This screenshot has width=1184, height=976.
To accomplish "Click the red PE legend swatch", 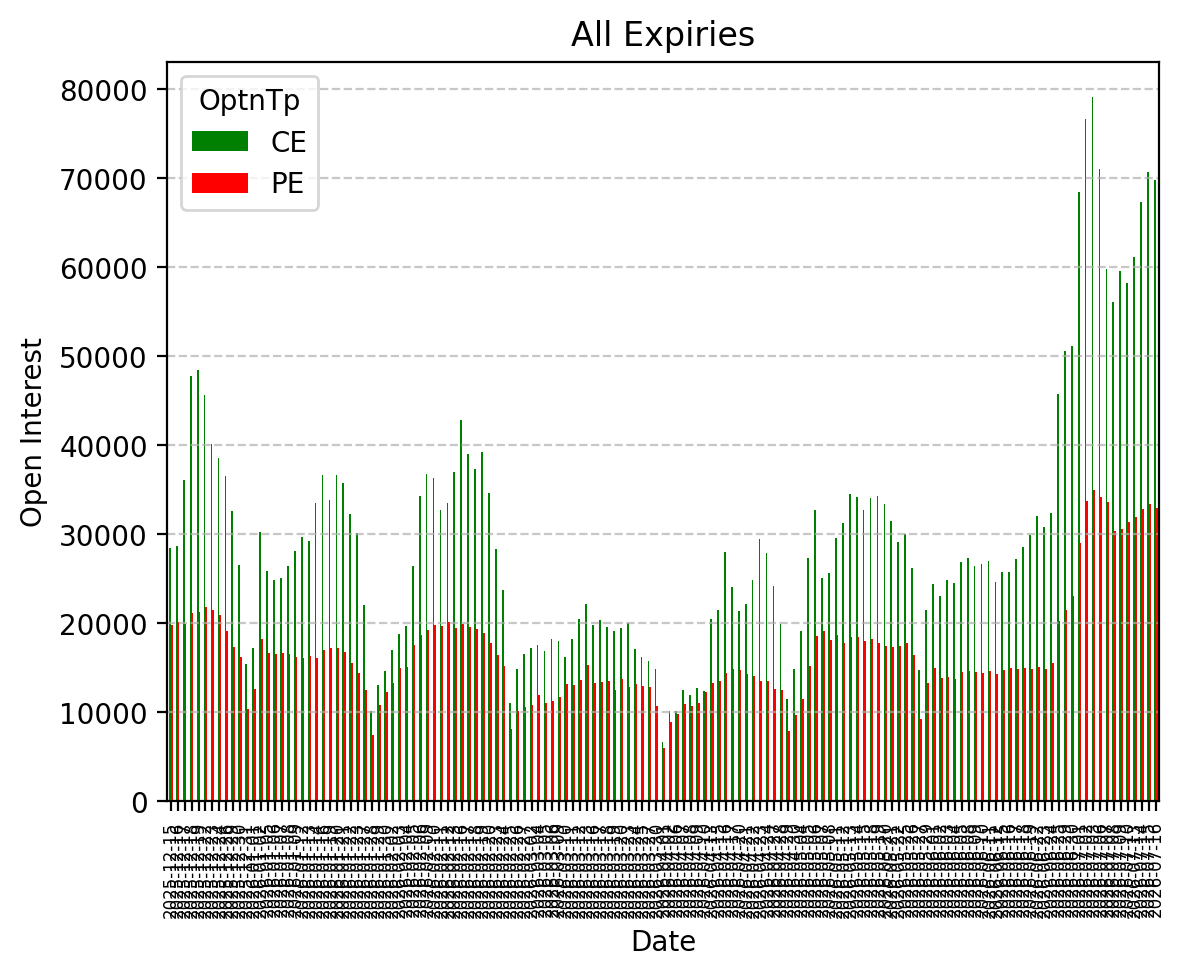I will point(220,183).
